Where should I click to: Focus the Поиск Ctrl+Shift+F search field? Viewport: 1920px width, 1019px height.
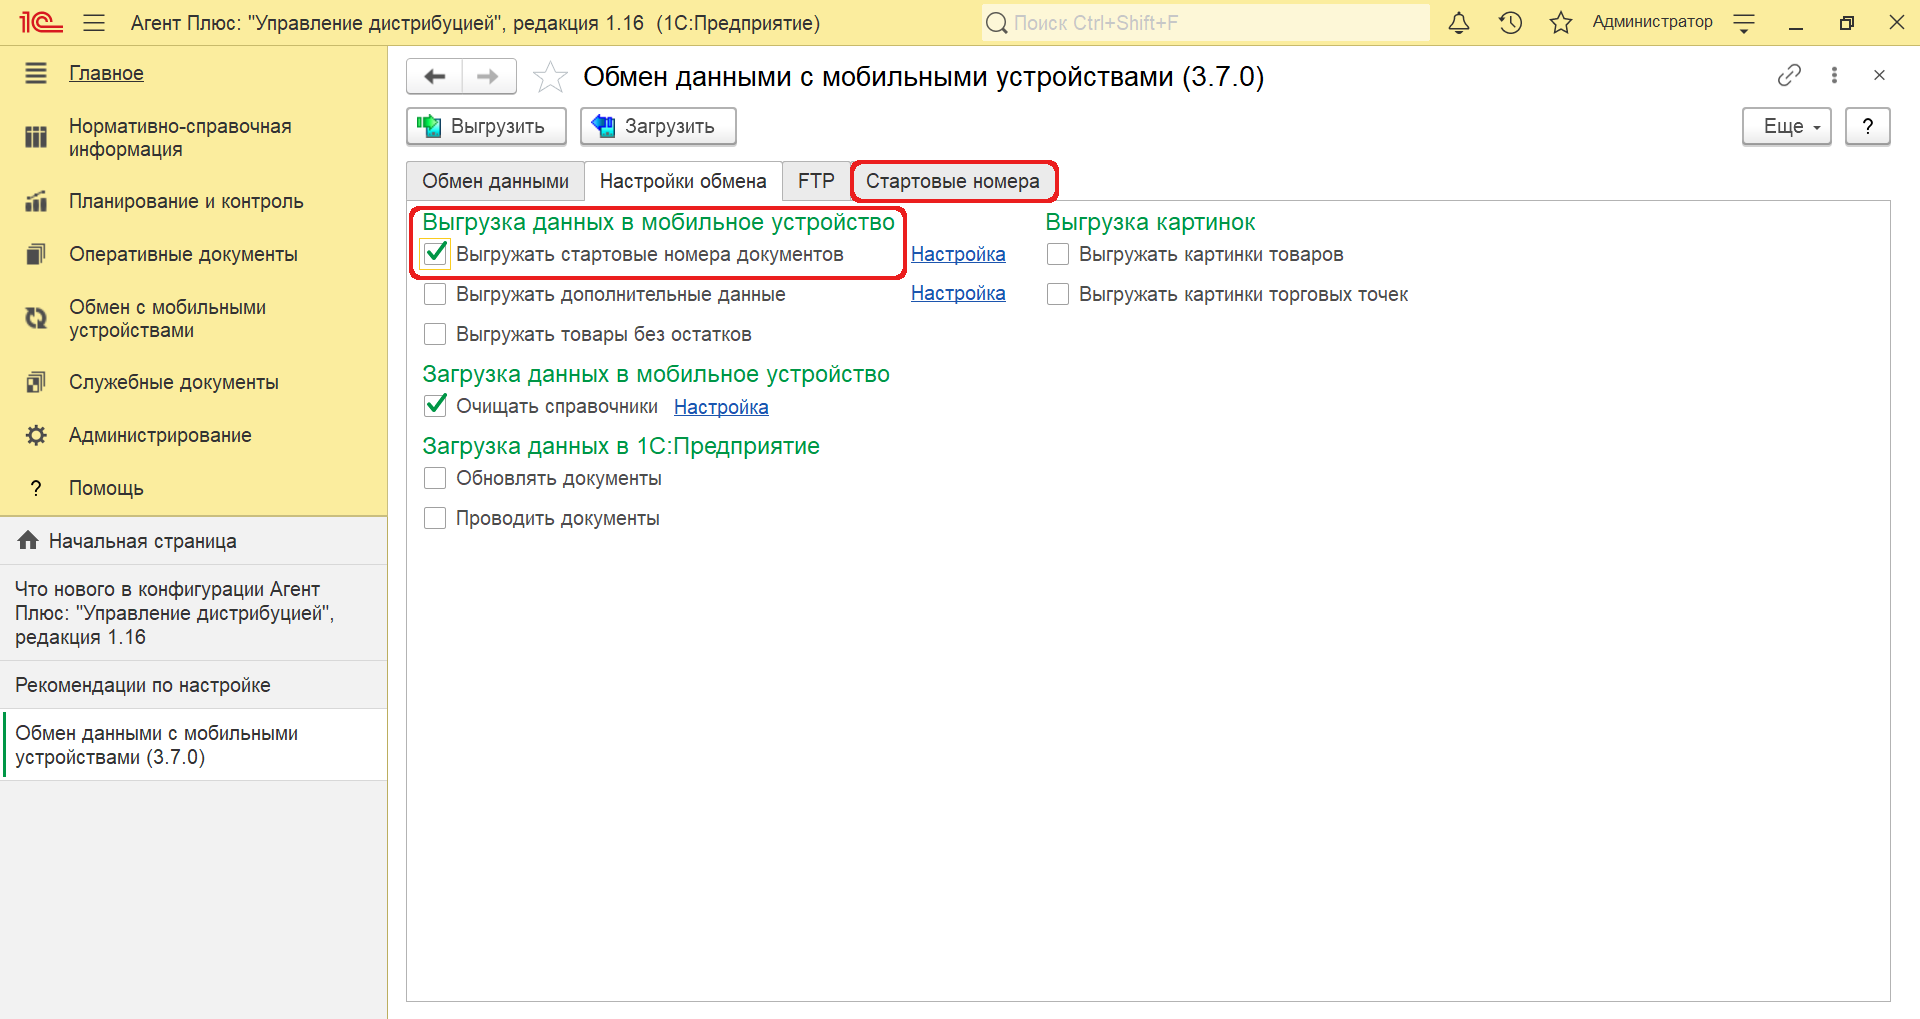click(1205, 22)
